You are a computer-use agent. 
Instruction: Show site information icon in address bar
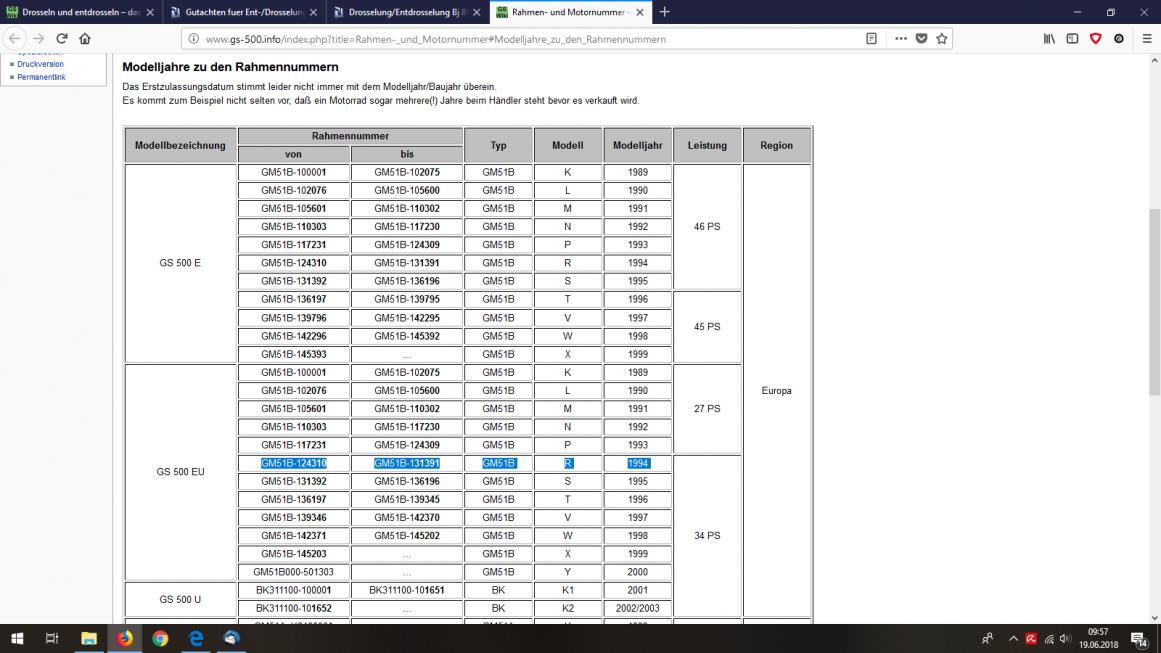(193, 39)
